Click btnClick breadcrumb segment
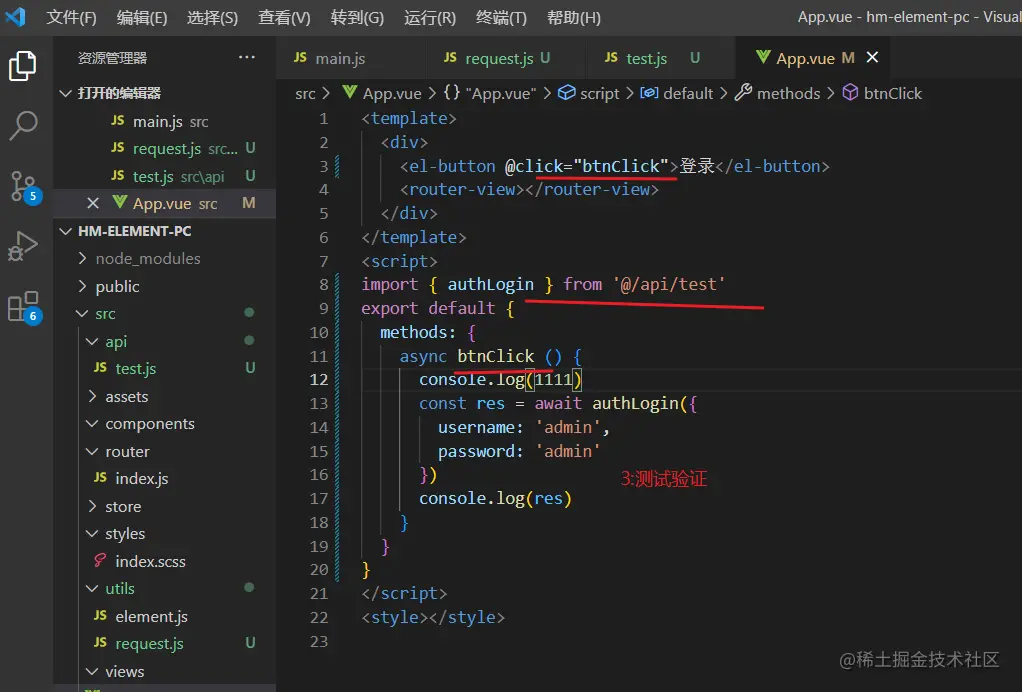 click(892, 93)
